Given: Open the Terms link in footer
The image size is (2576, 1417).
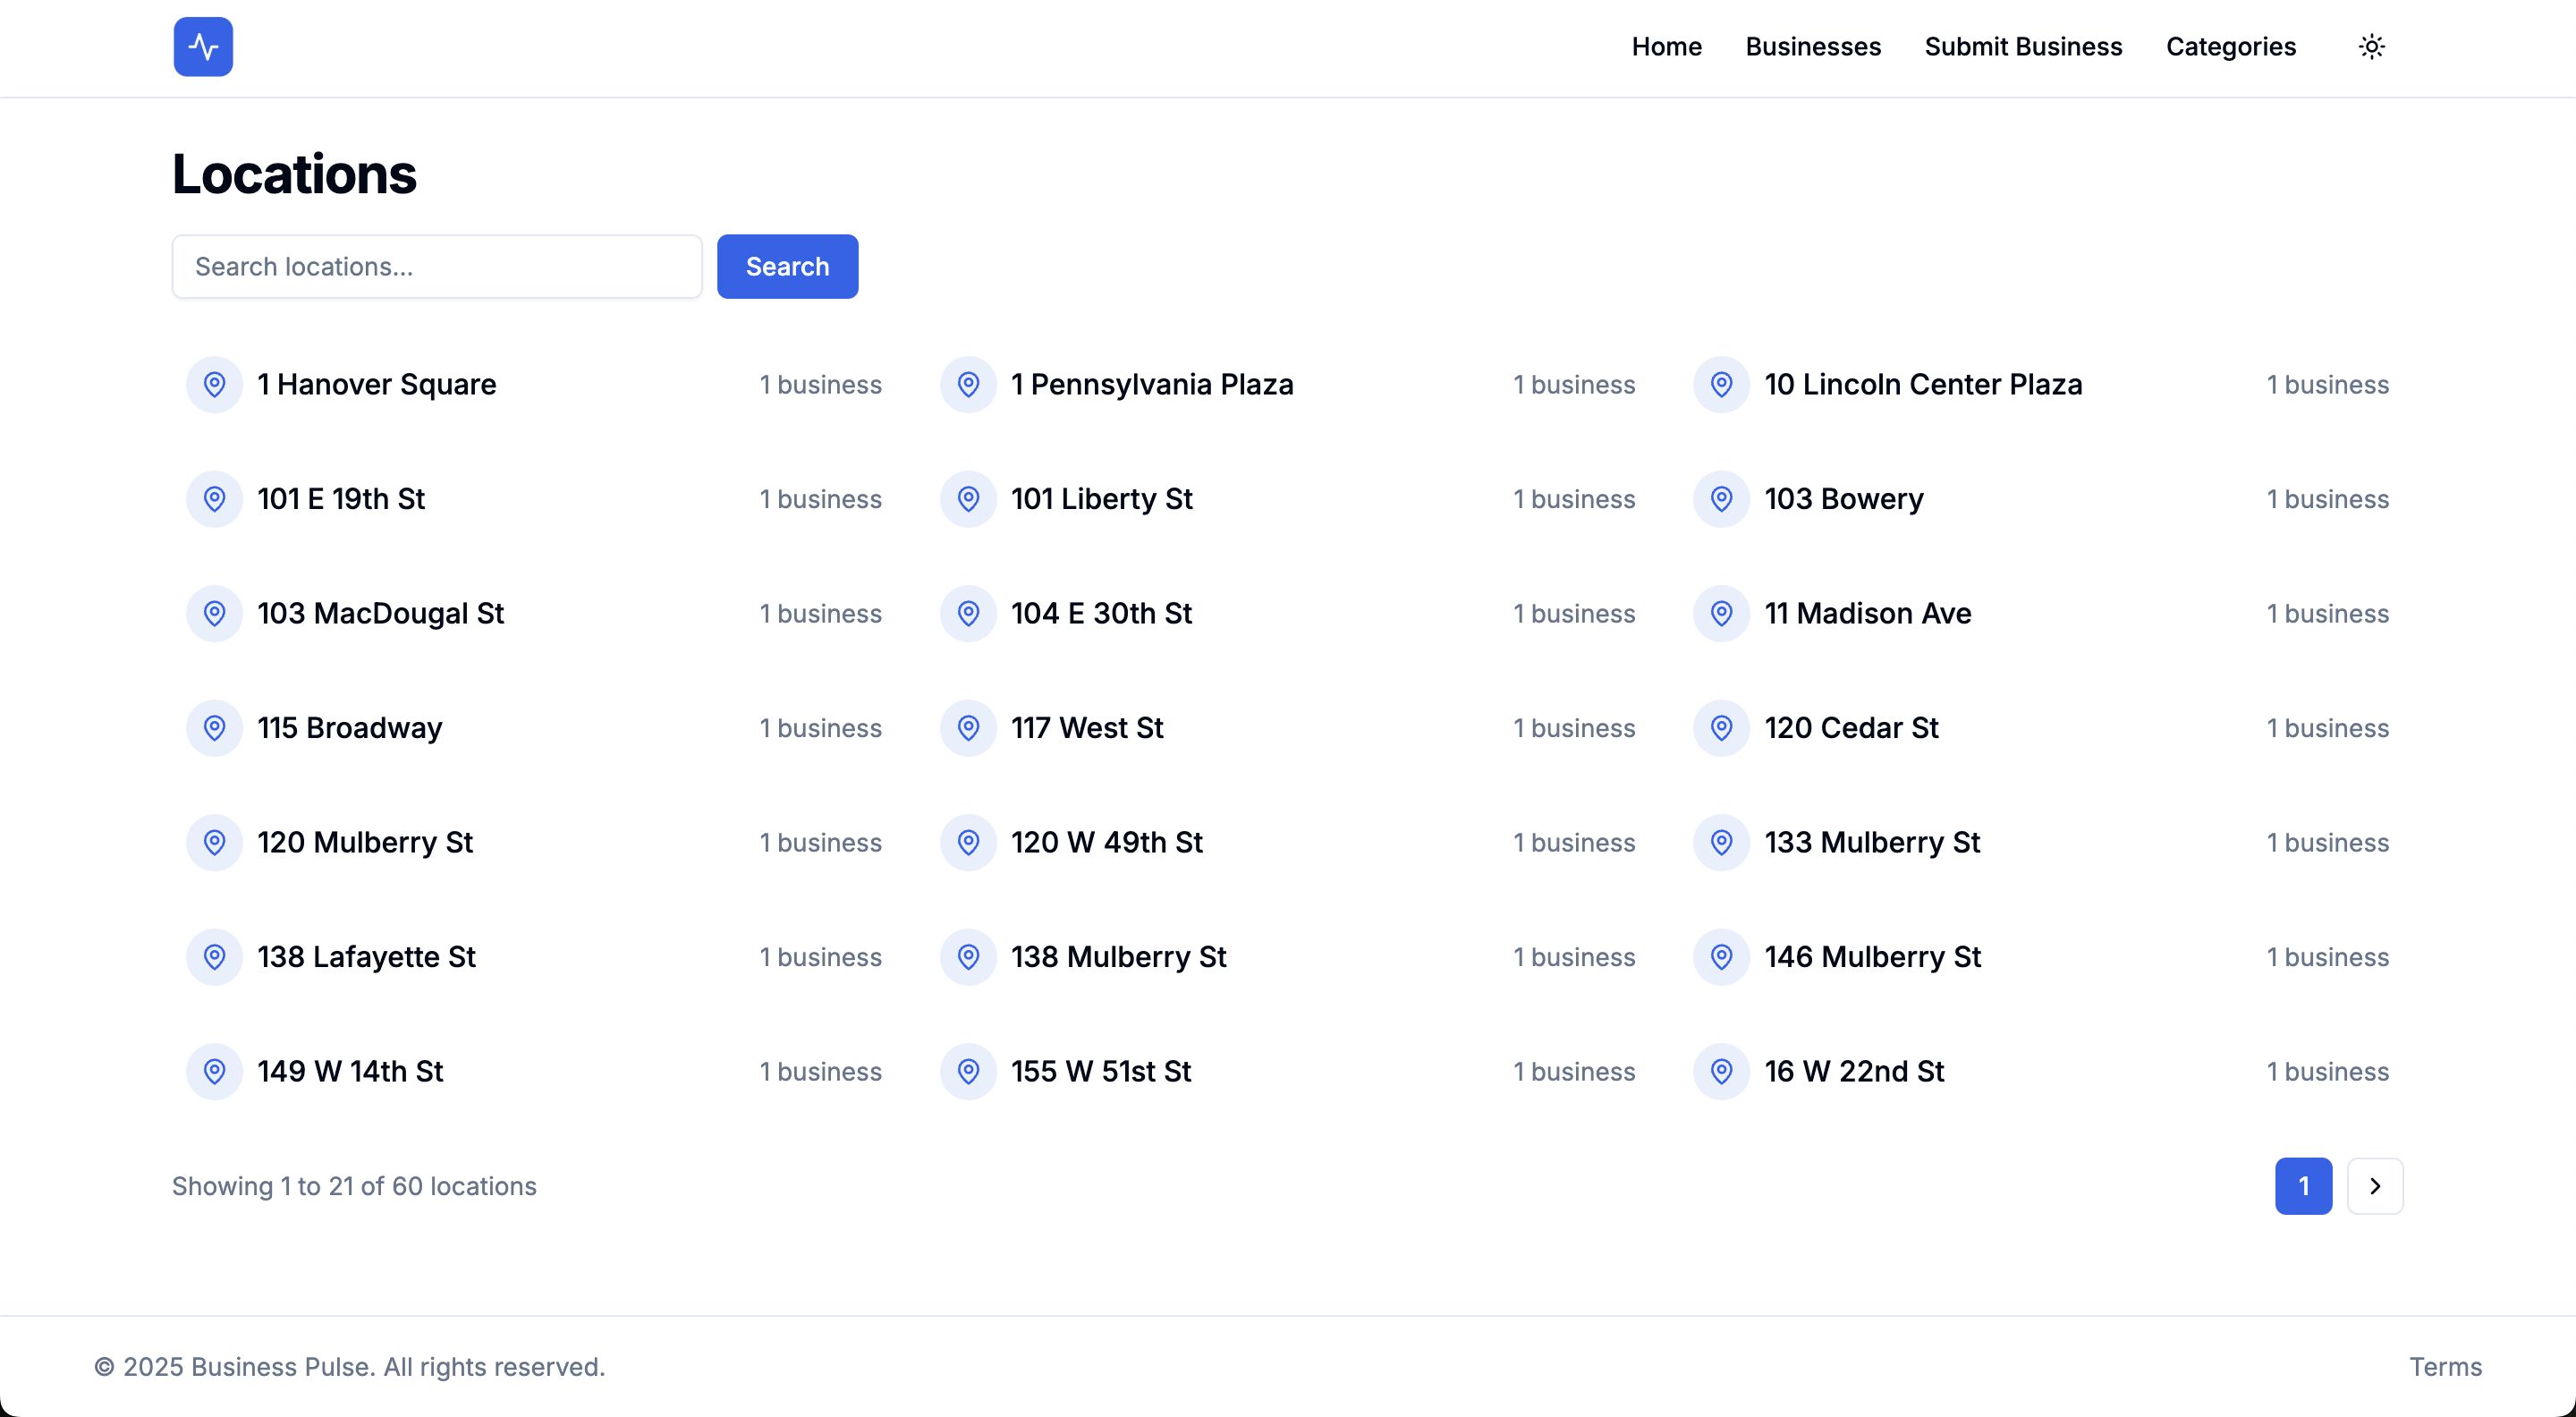Looking at the screenshot, I should (2444, 1366).
